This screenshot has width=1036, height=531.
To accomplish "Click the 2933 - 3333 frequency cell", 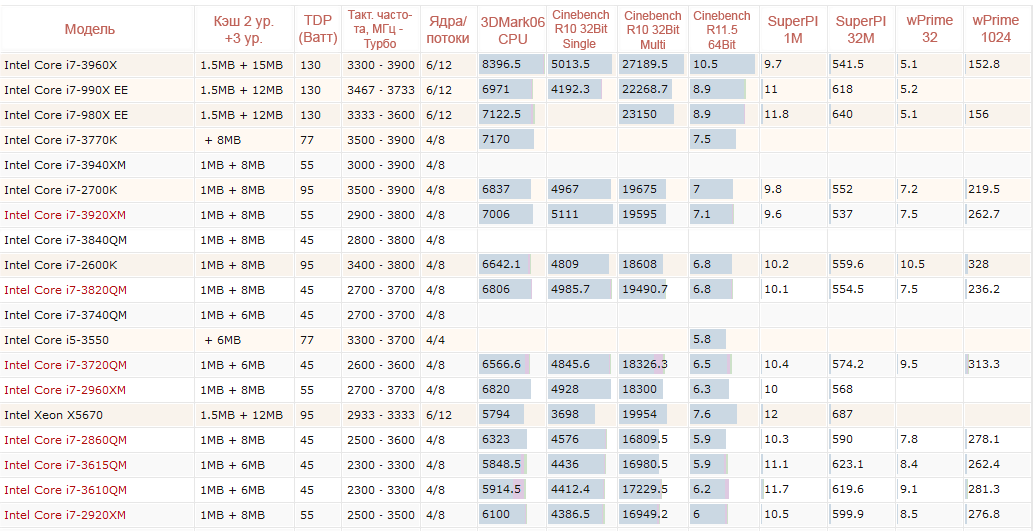I will click(x=380, y=415).
